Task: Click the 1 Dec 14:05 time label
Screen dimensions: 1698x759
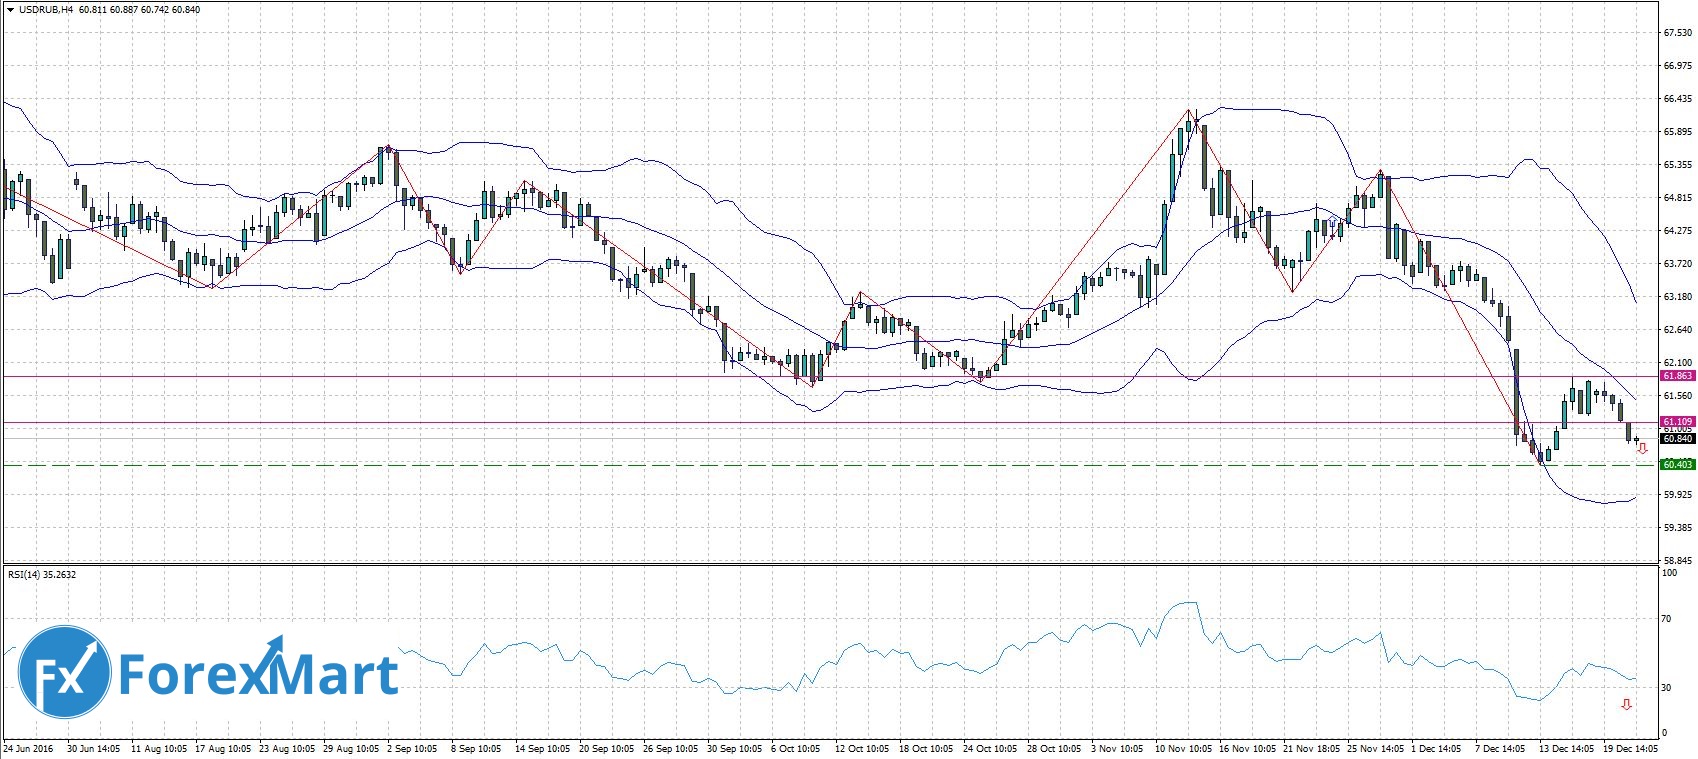Action: click(x=1438, y=748)
